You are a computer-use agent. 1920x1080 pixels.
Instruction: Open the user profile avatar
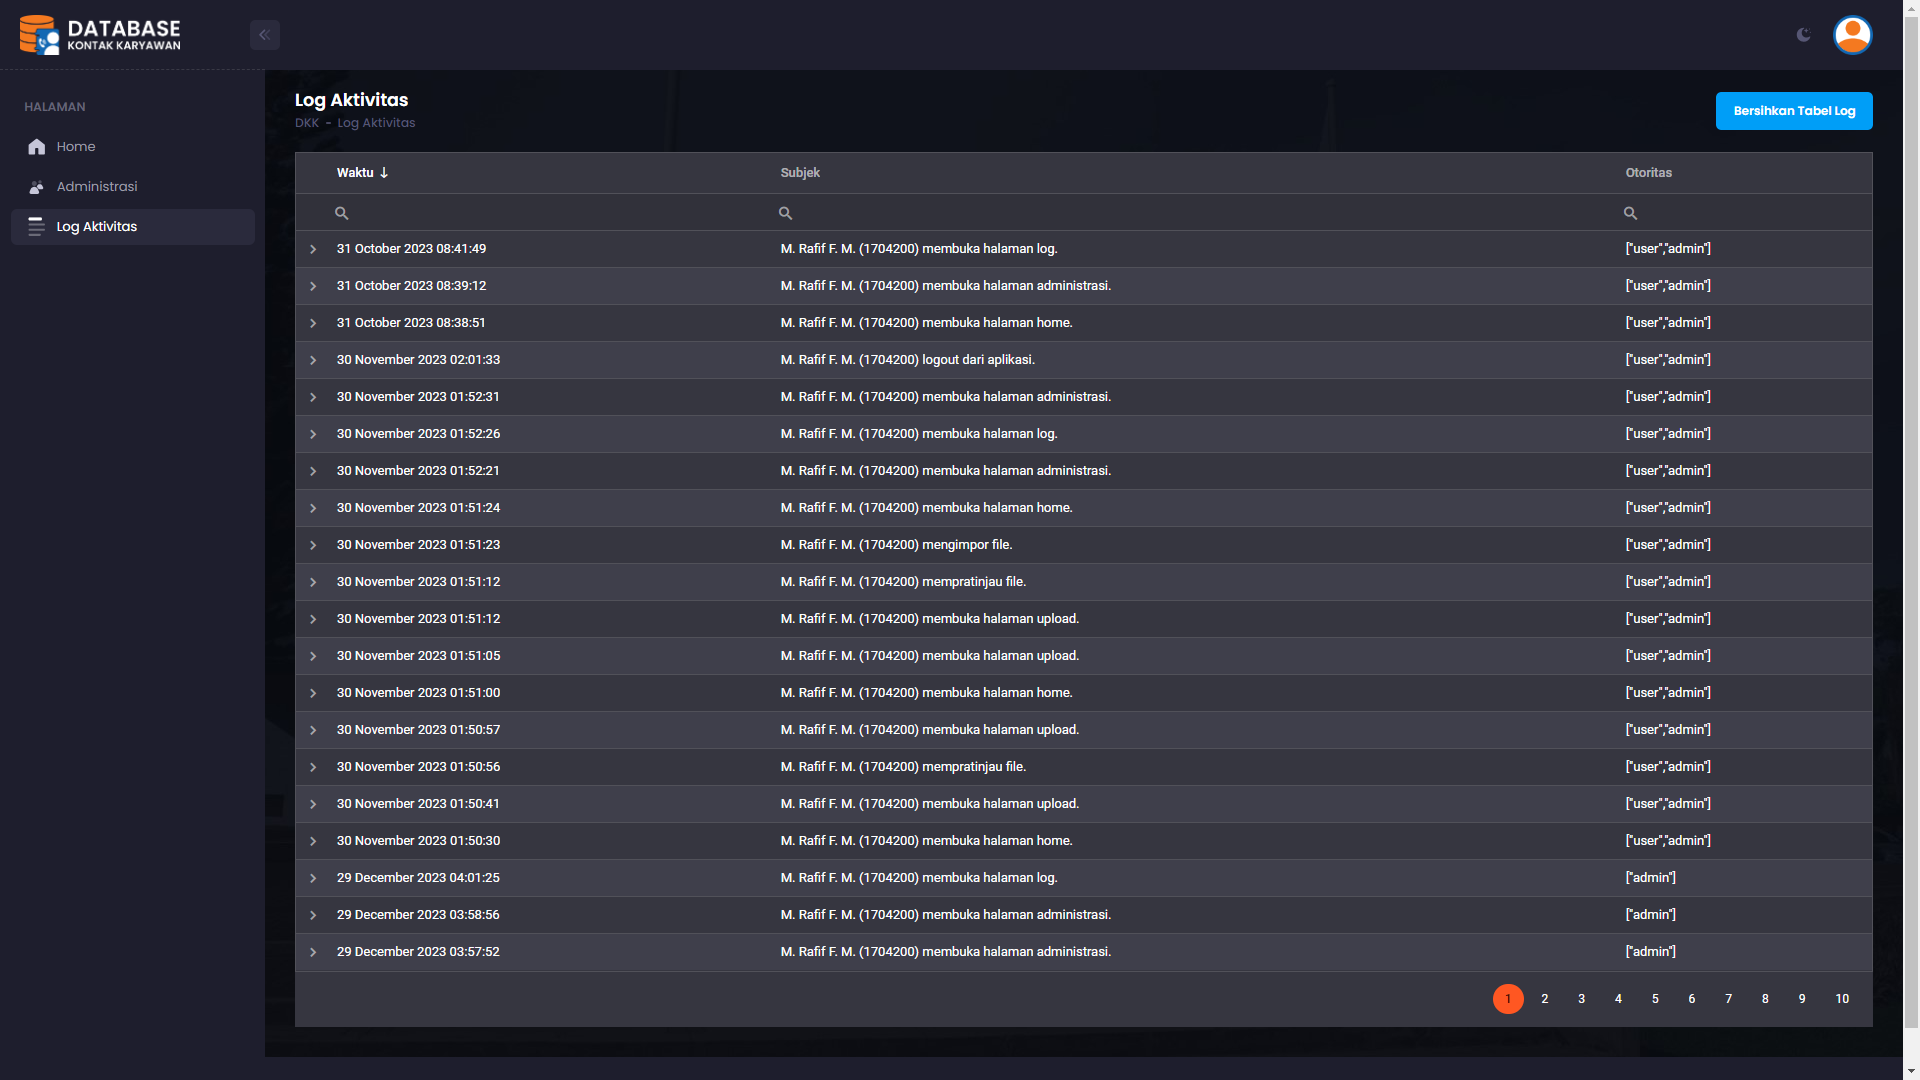[x=1853, y=35]
